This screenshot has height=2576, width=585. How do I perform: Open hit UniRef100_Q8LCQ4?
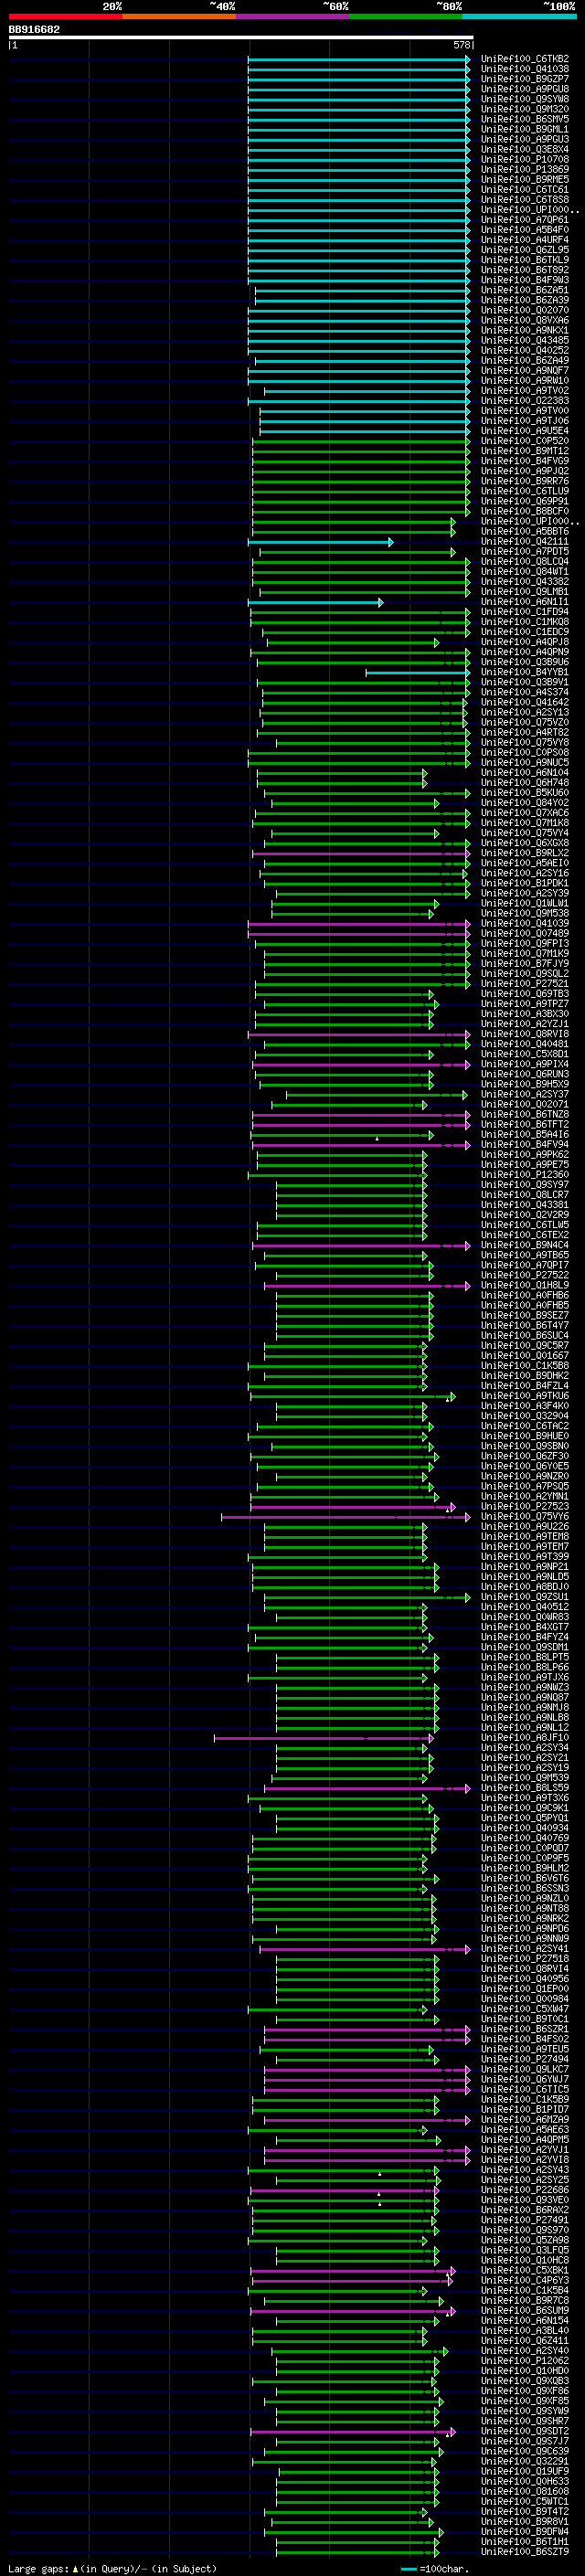click(x=525, y=561)
